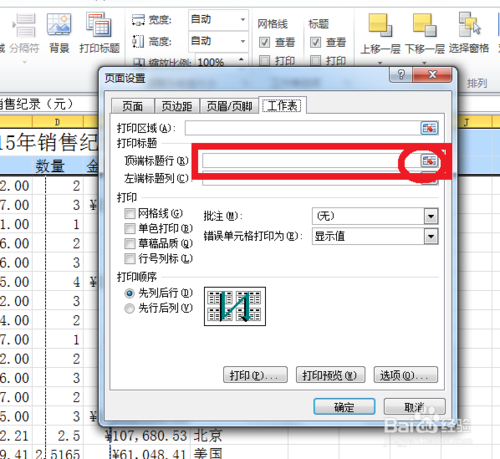Select column D header in spreadsheet
The width and height of the screenshot is (500, 459).
pyautogui.click(x=58, y=122)
